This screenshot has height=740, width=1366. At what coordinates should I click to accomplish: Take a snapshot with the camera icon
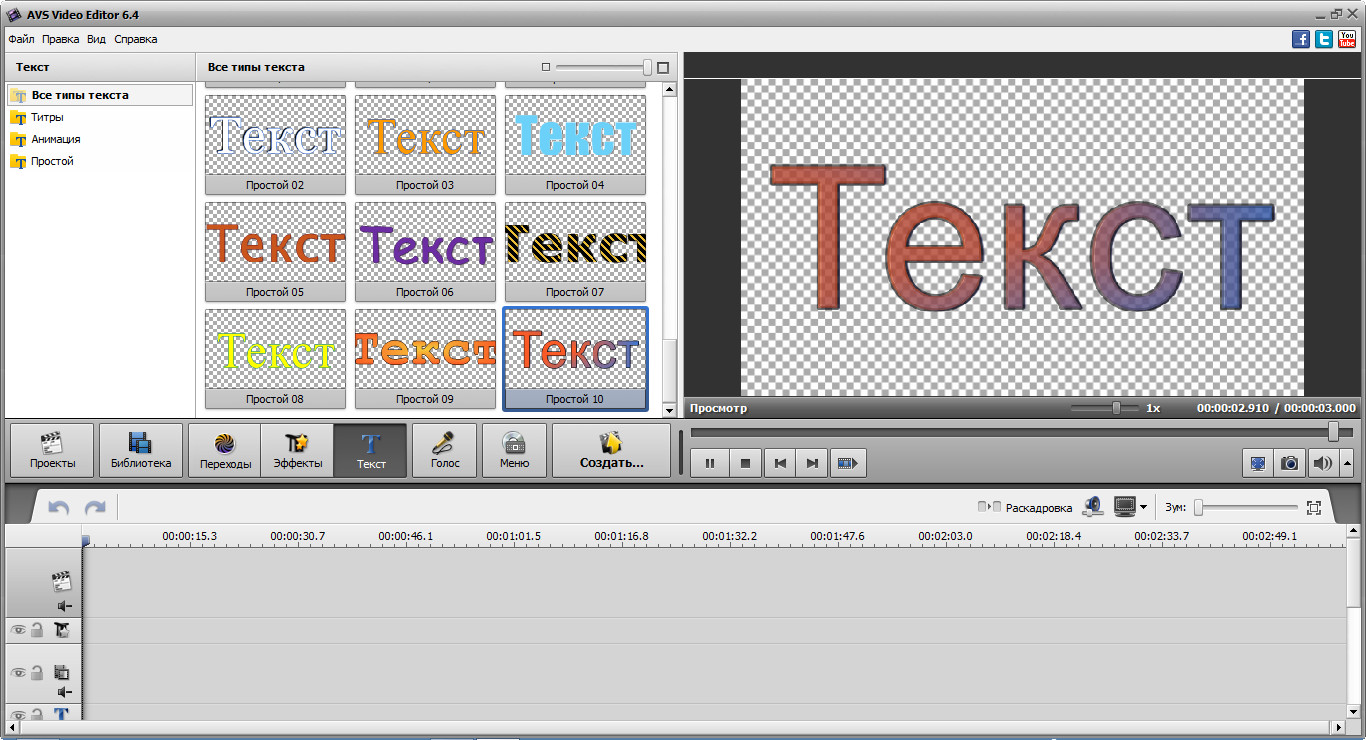click(x=1290, y=463)
